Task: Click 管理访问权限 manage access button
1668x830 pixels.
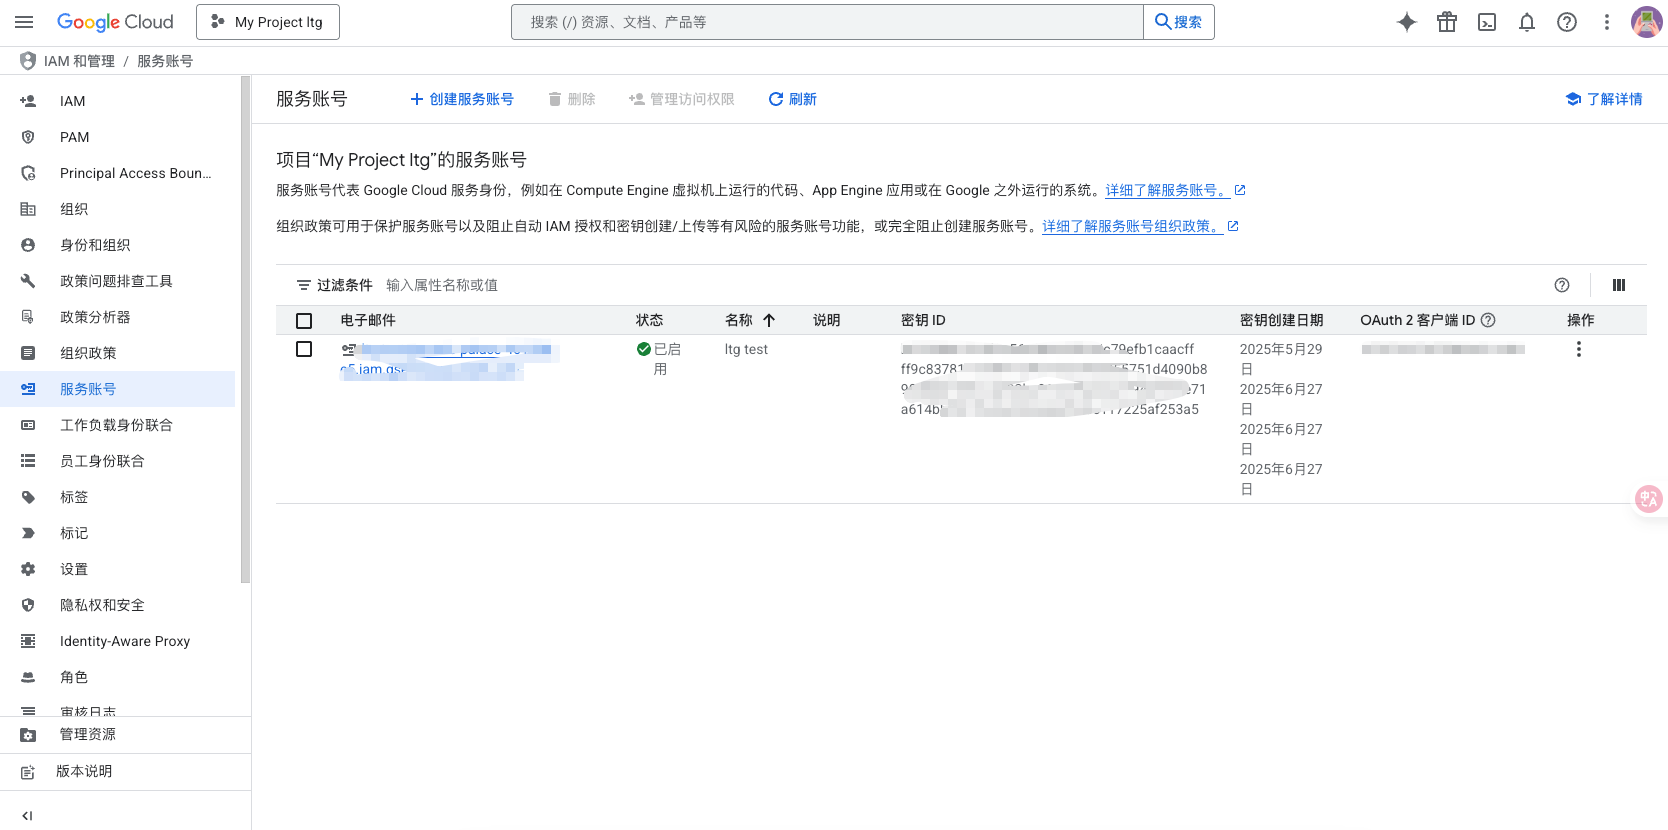Action: point(682,99)
